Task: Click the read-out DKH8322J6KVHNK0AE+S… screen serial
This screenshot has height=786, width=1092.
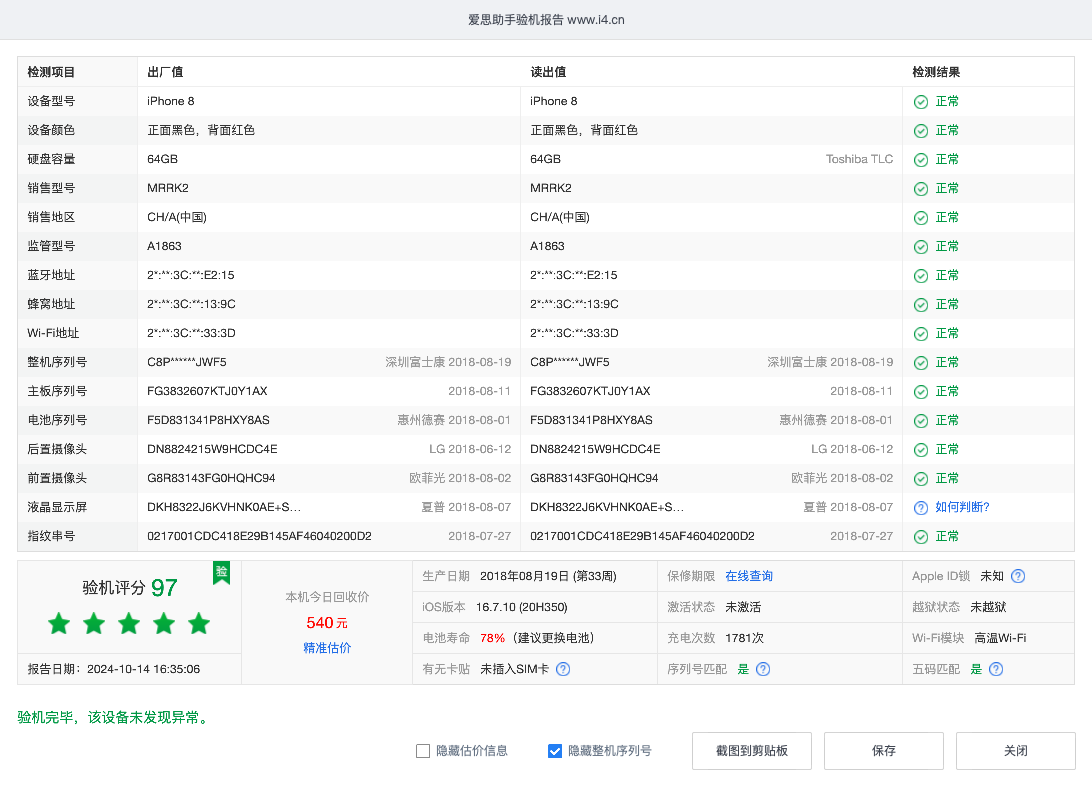Action: pyautogui.click(x=607, y=508)
